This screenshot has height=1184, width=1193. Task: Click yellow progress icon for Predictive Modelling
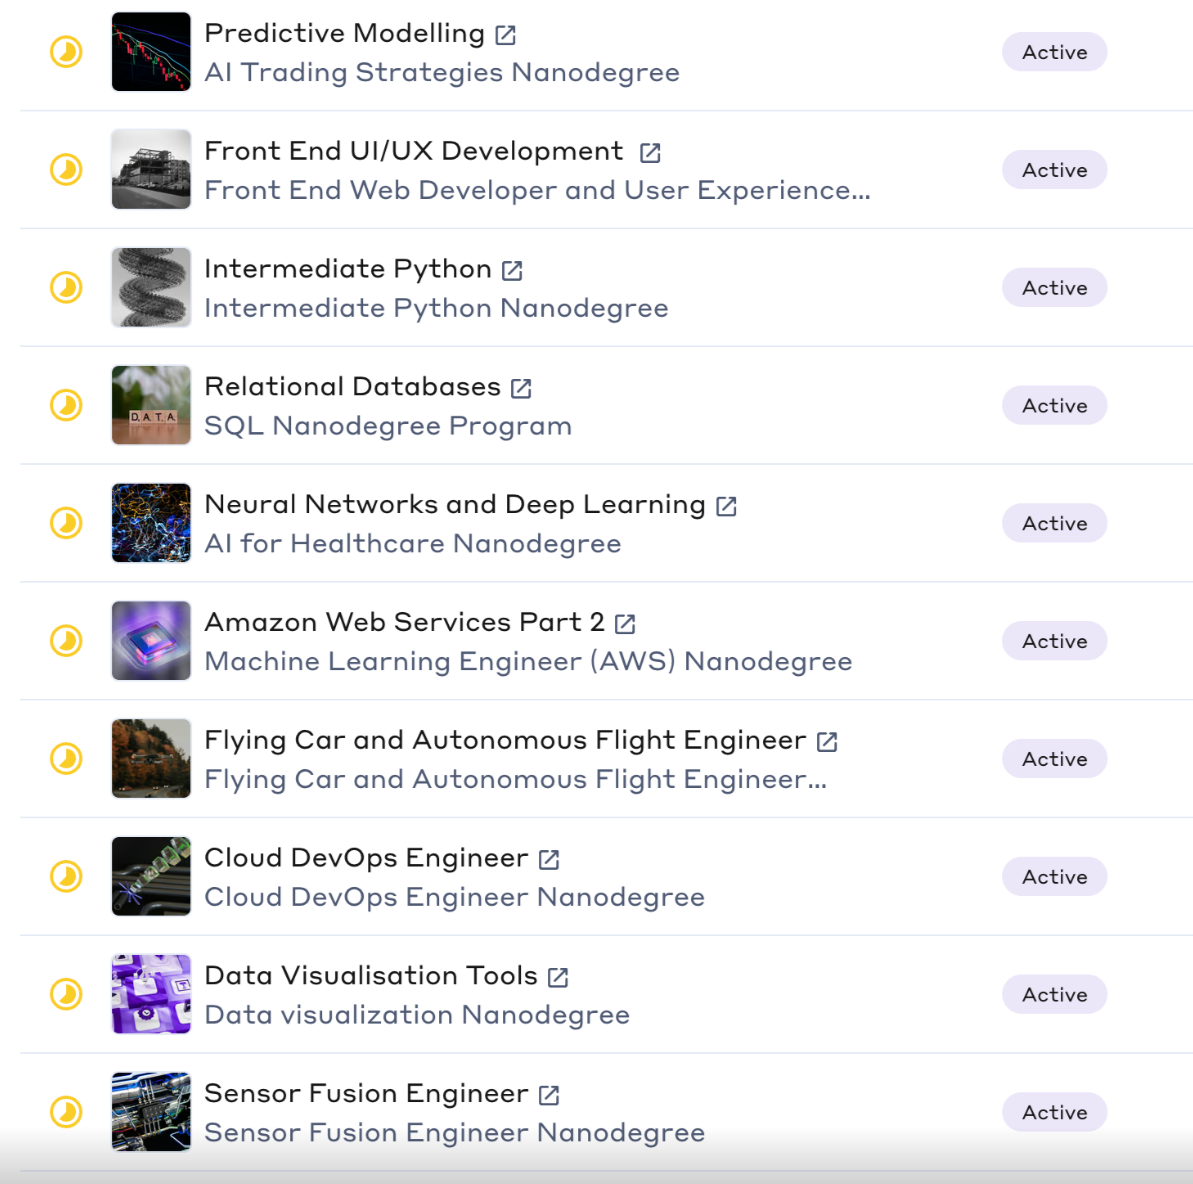pyautogui.click(x=66, y=52)
